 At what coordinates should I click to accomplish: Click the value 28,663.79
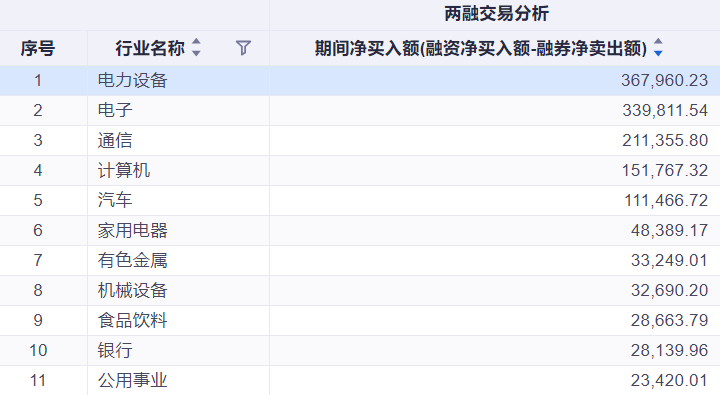click(669, 321)
